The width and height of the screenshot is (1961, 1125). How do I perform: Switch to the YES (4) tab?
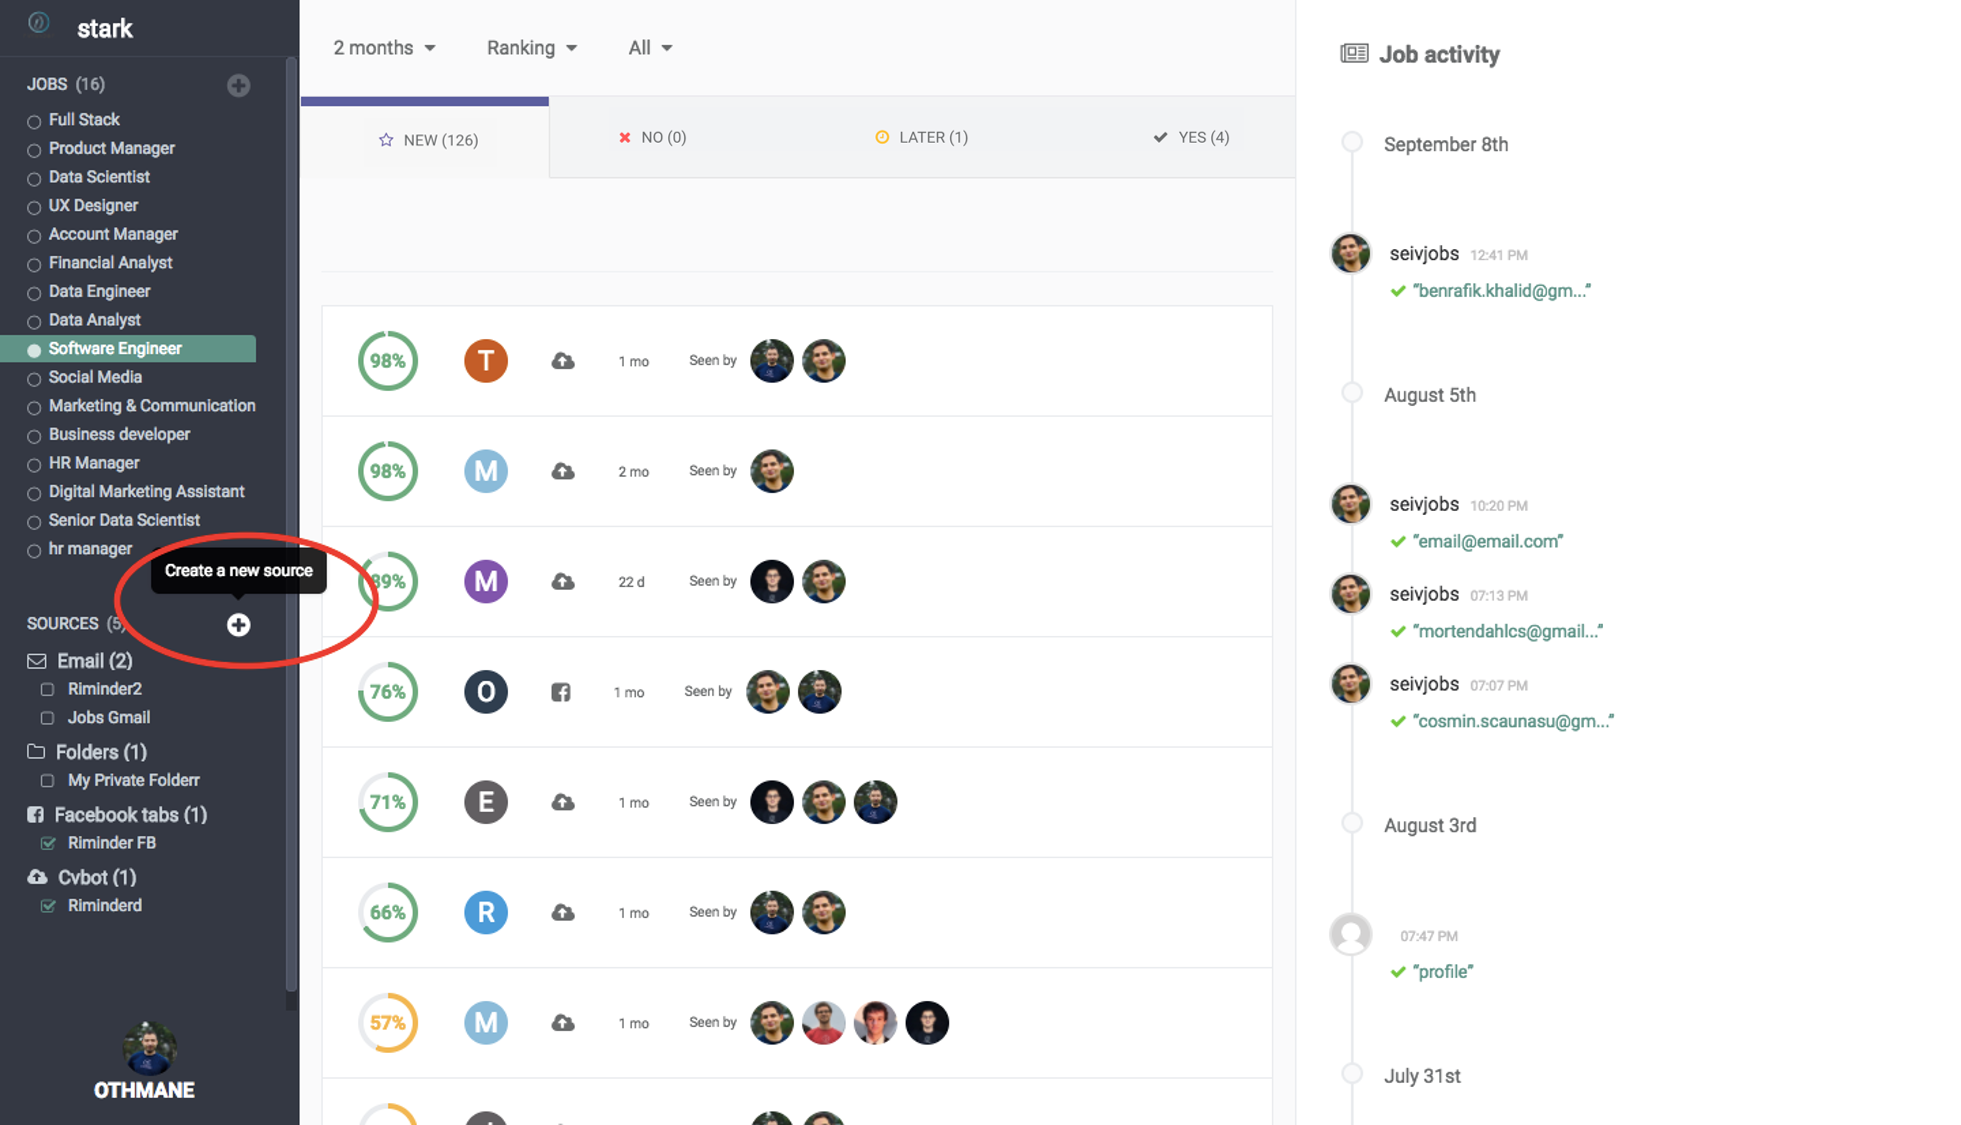click(x=1191, y=137)
